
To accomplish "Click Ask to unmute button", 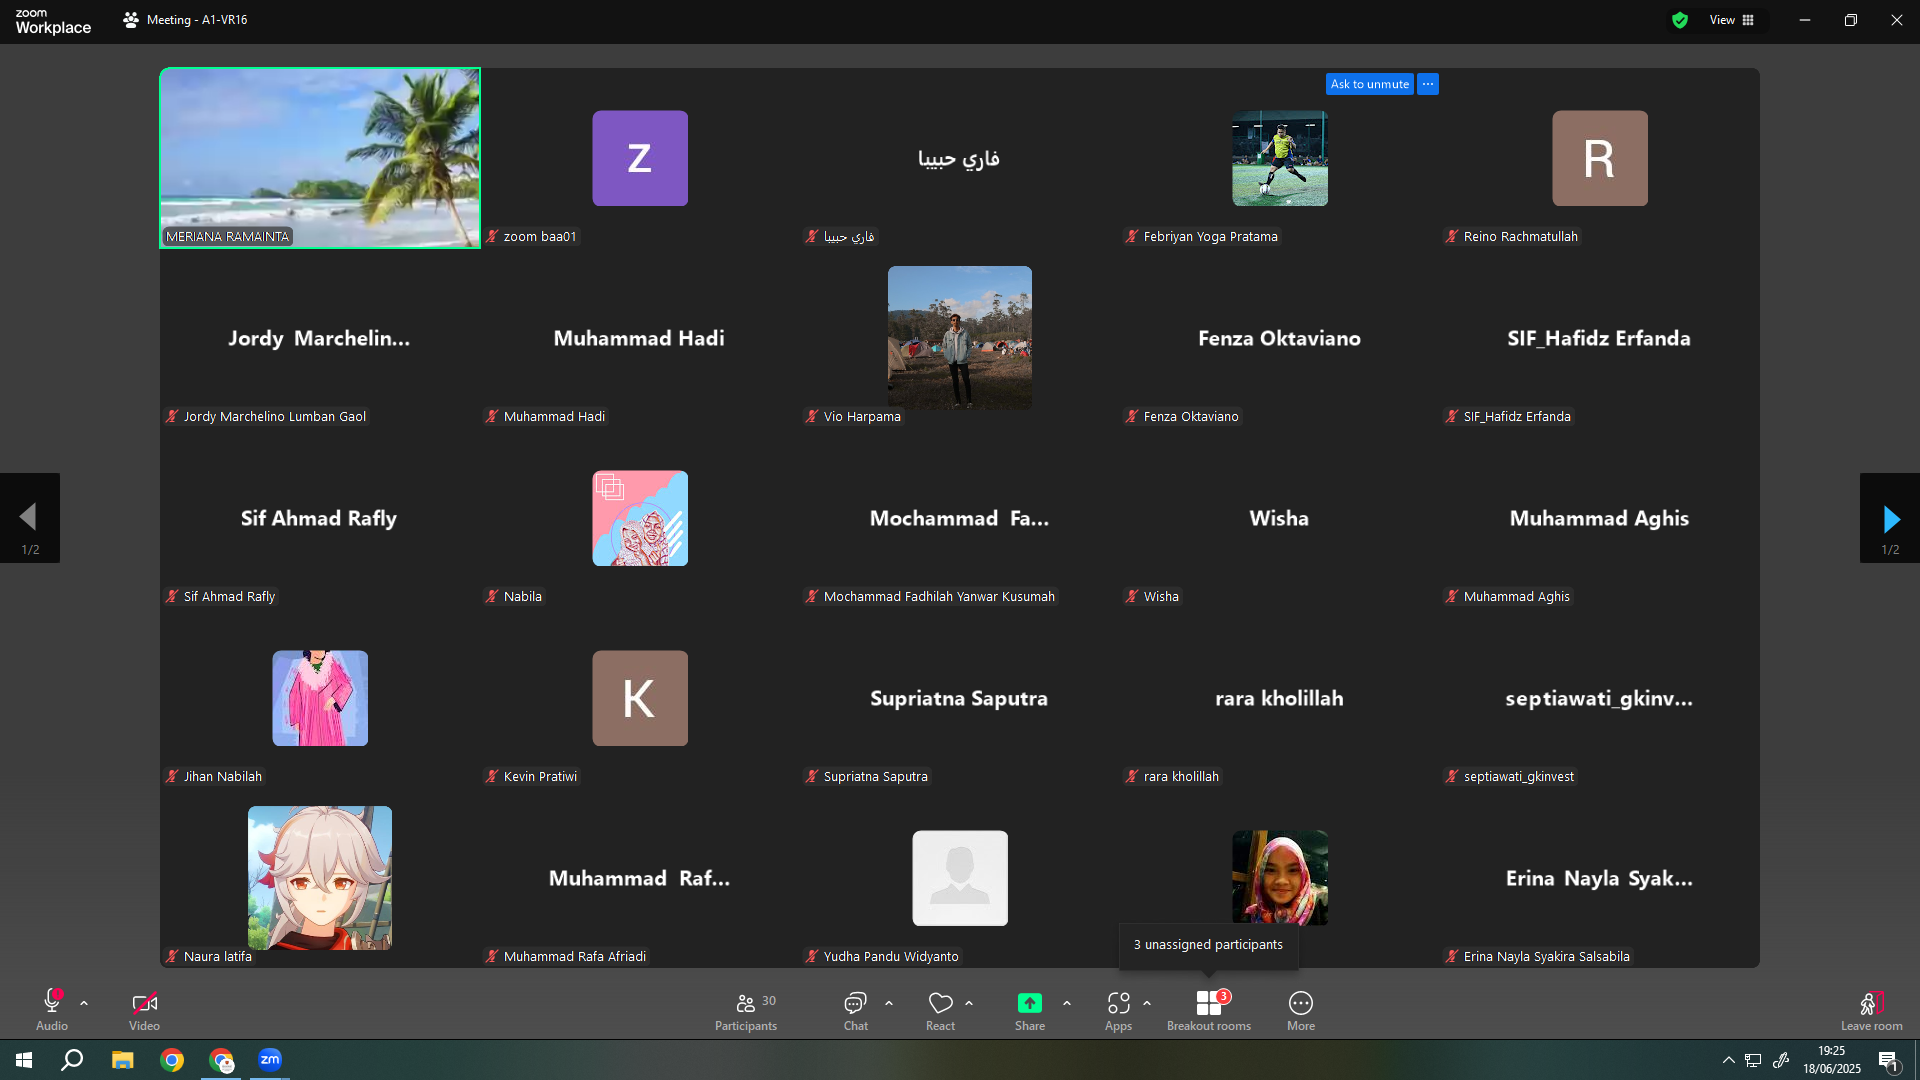I will [x=1370, y=84].
